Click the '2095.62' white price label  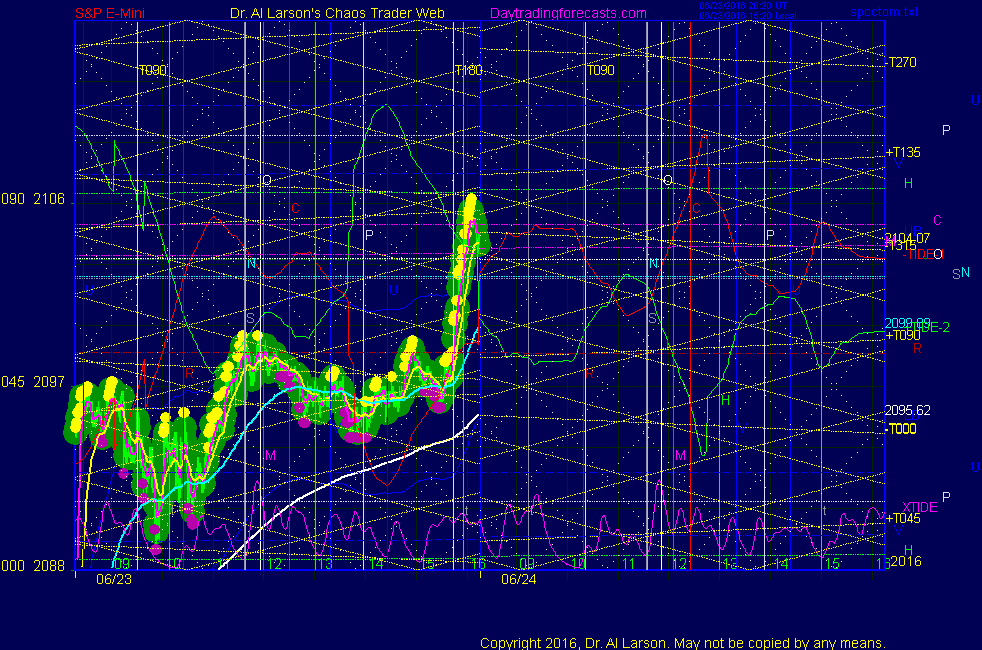click(x=907, y=410)
